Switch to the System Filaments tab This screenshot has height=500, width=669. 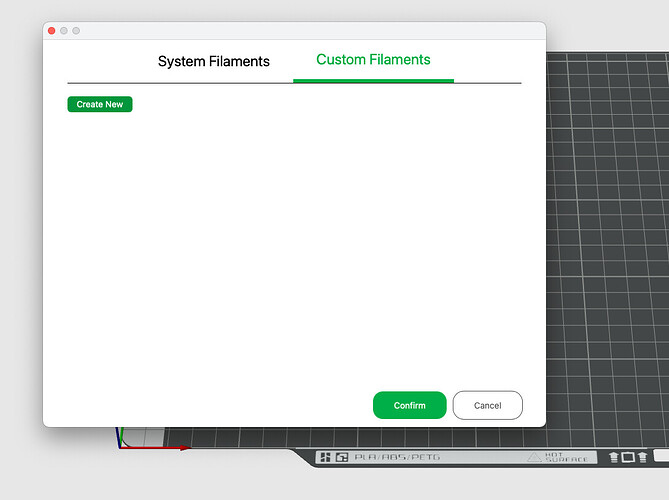(213, 61)
